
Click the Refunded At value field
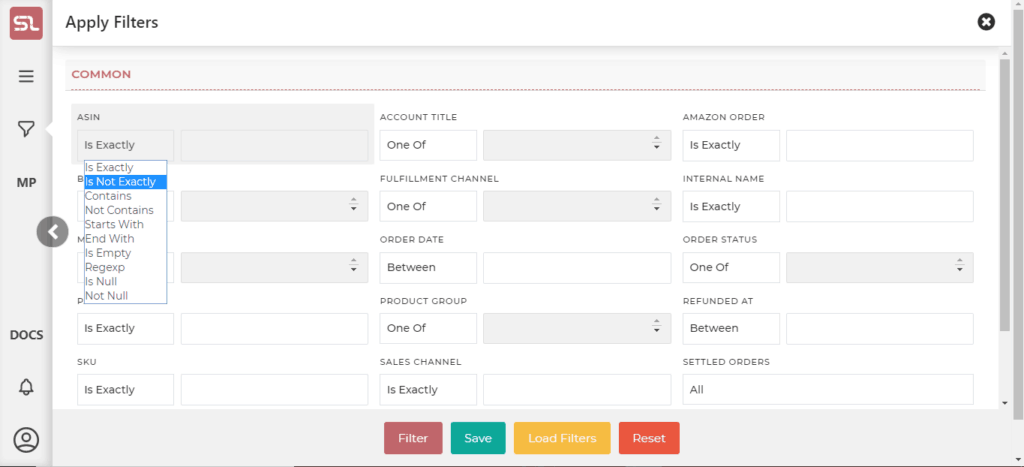pos(880,328)
